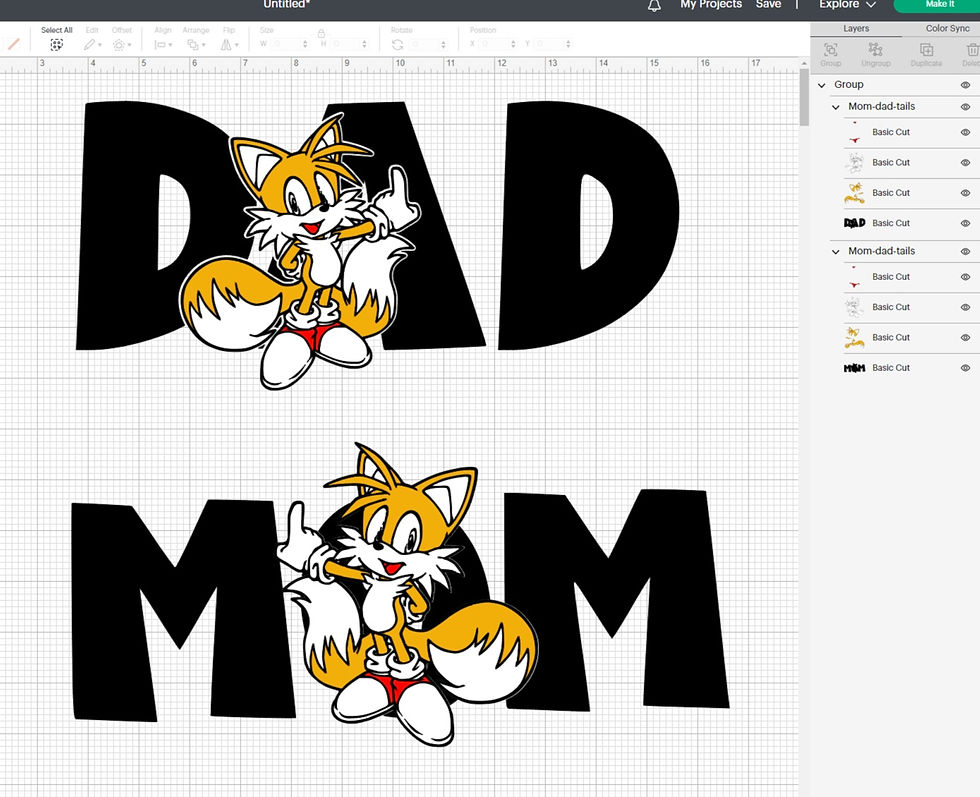Screen dimensions: 980x797
Task: Click the X position stepper
Action: (513, 44)
